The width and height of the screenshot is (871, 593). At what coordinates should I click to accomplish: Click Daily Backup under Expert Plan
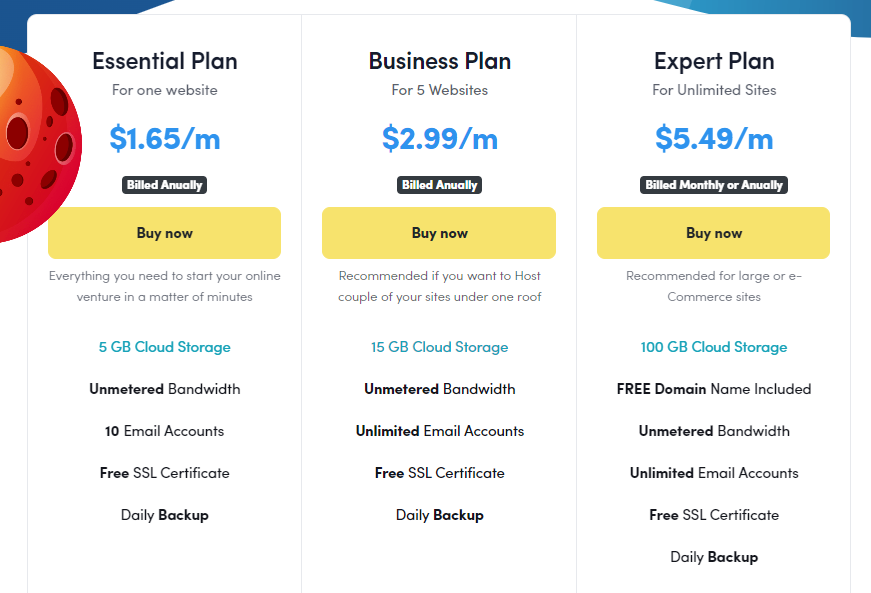714,557
